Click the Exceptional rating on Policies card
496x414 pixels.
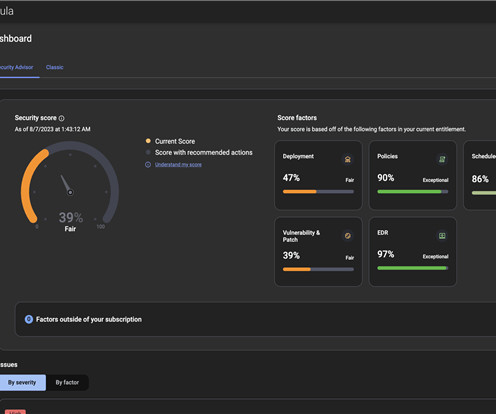pos(435,180)
